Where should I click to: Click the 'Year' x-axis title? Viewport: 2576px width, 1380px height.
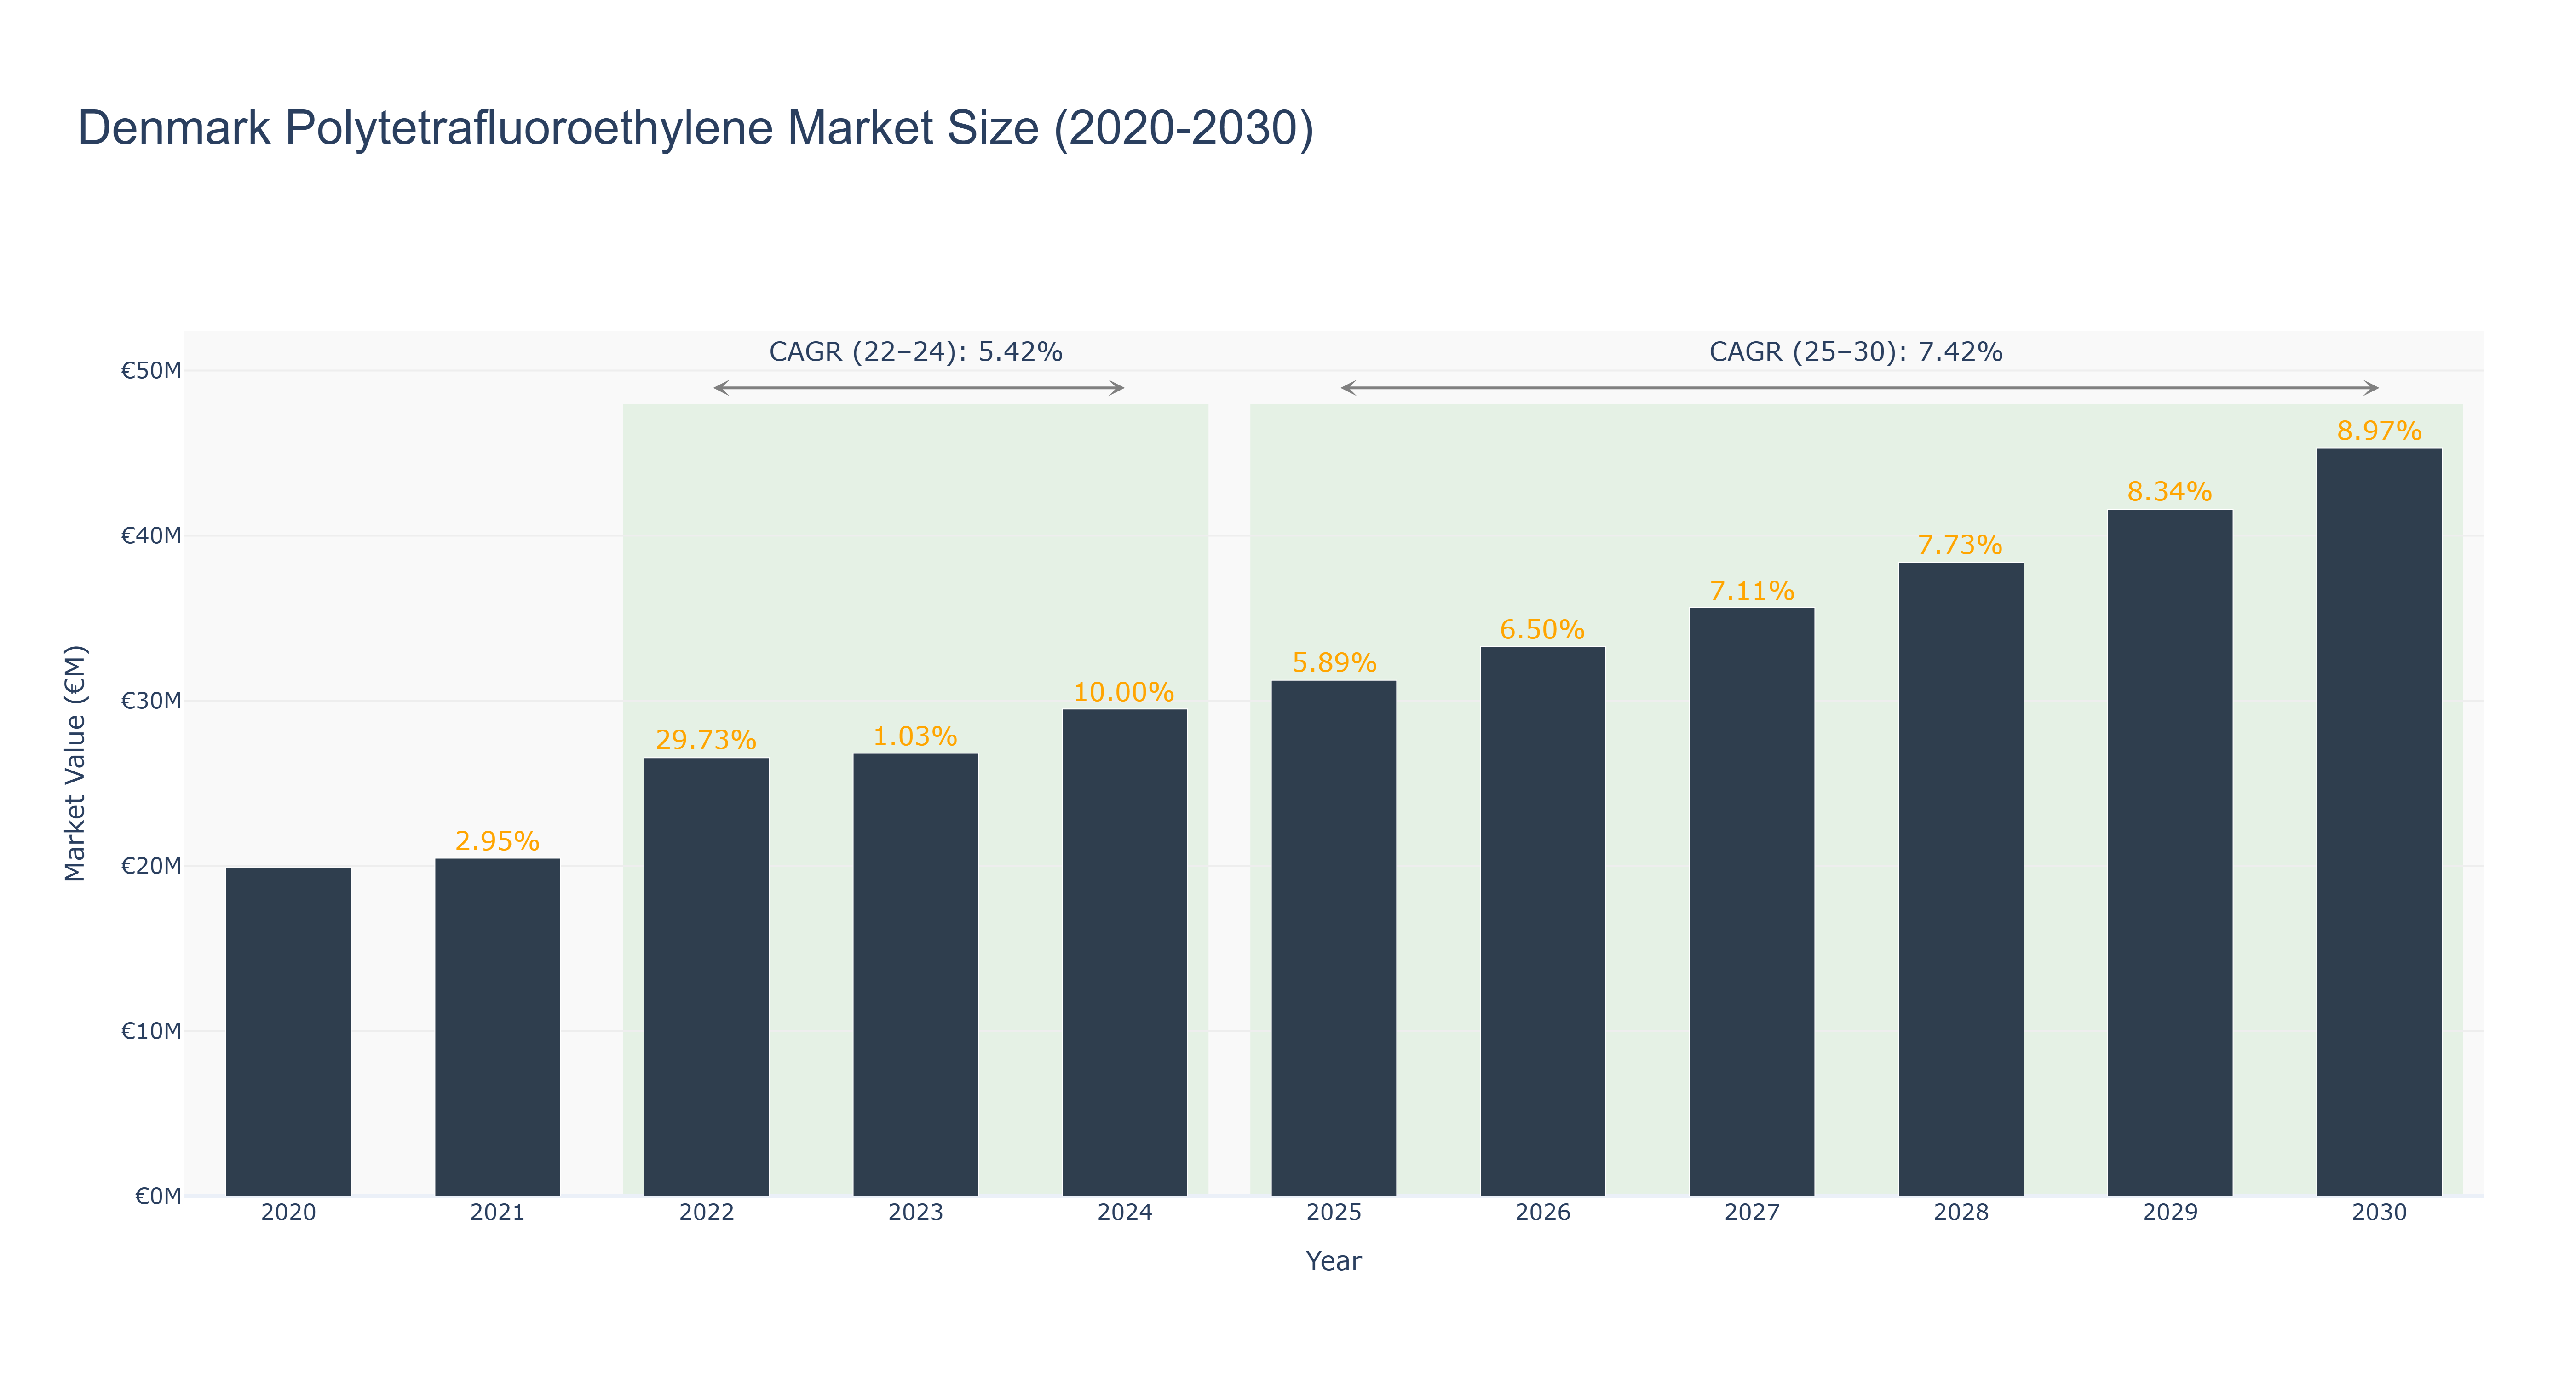pyautogui.click(x=1333, y=1261)
